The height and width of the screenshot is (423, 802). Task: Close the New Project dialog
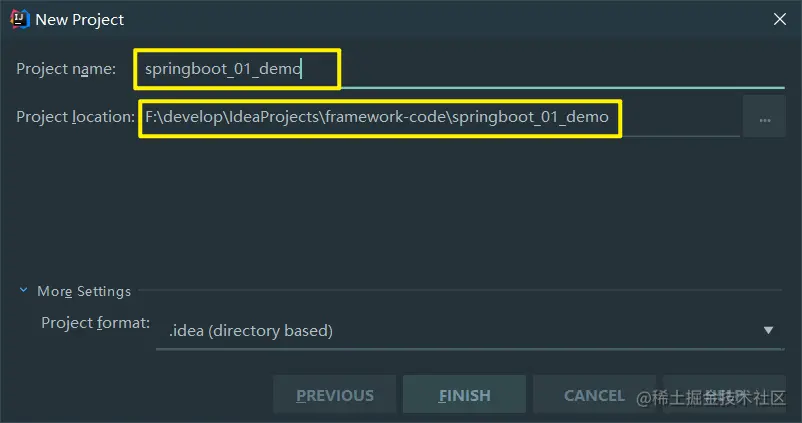click(x=779, y=19)
